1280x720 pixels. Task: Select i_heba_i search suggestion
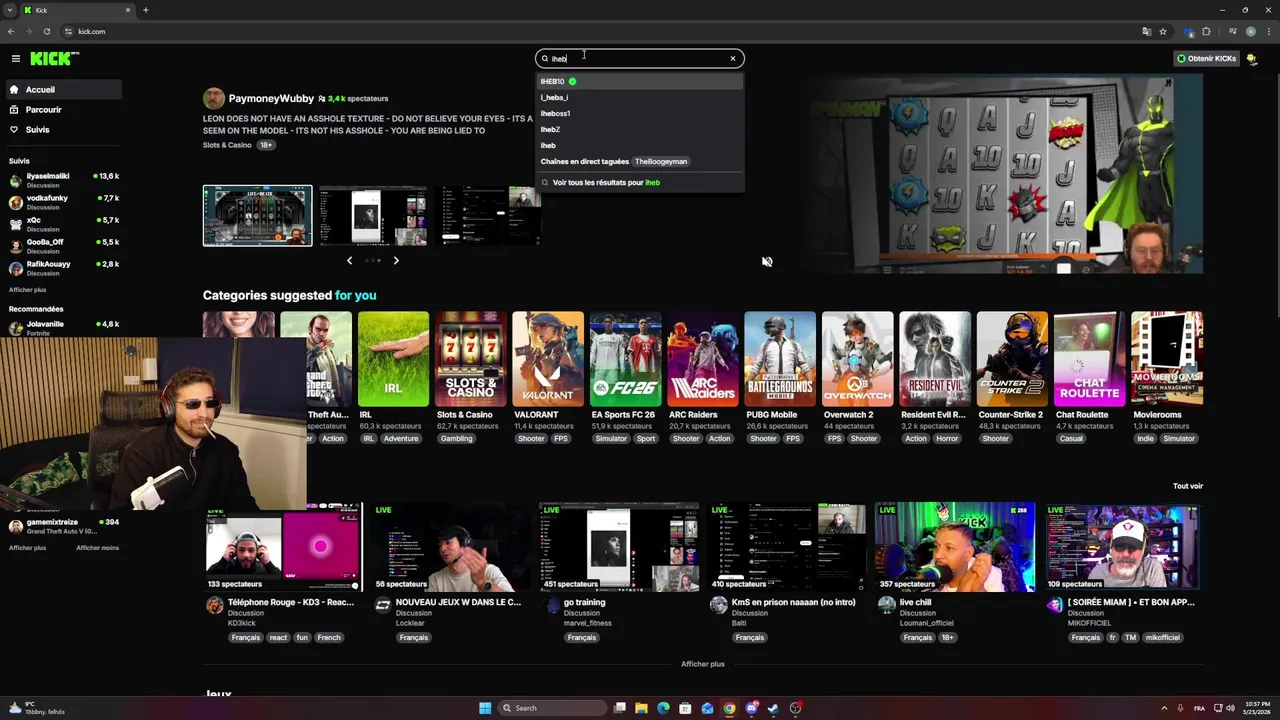[640, 97]
